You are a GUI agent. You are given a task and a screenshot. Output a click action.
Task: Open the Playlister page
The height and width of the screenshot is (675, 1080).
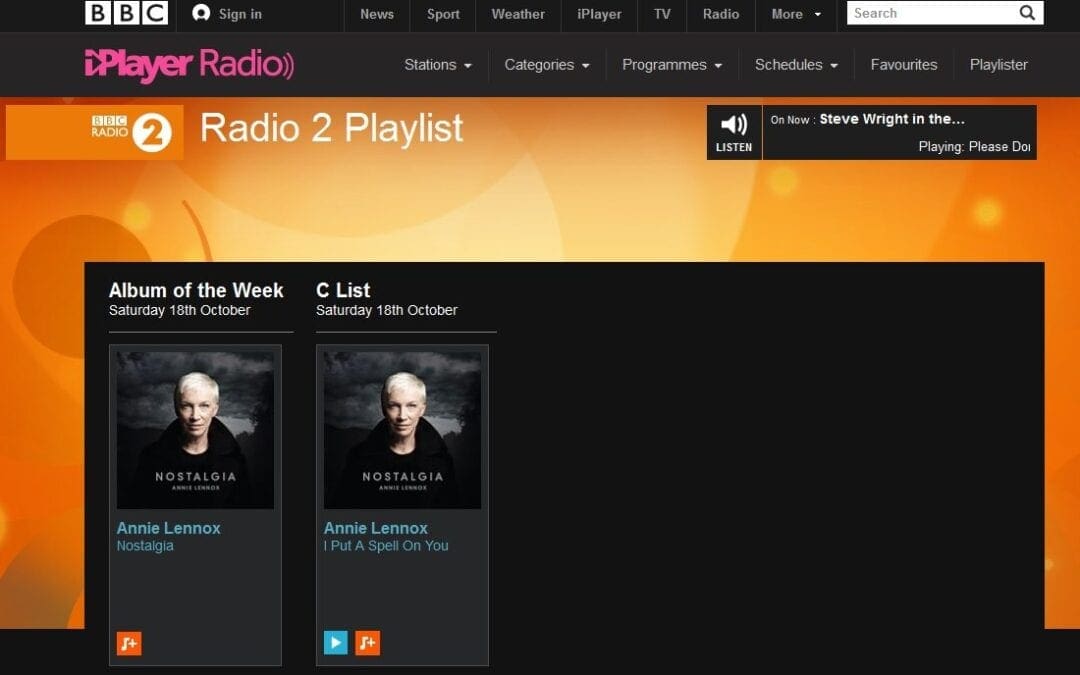coord(998,65)
